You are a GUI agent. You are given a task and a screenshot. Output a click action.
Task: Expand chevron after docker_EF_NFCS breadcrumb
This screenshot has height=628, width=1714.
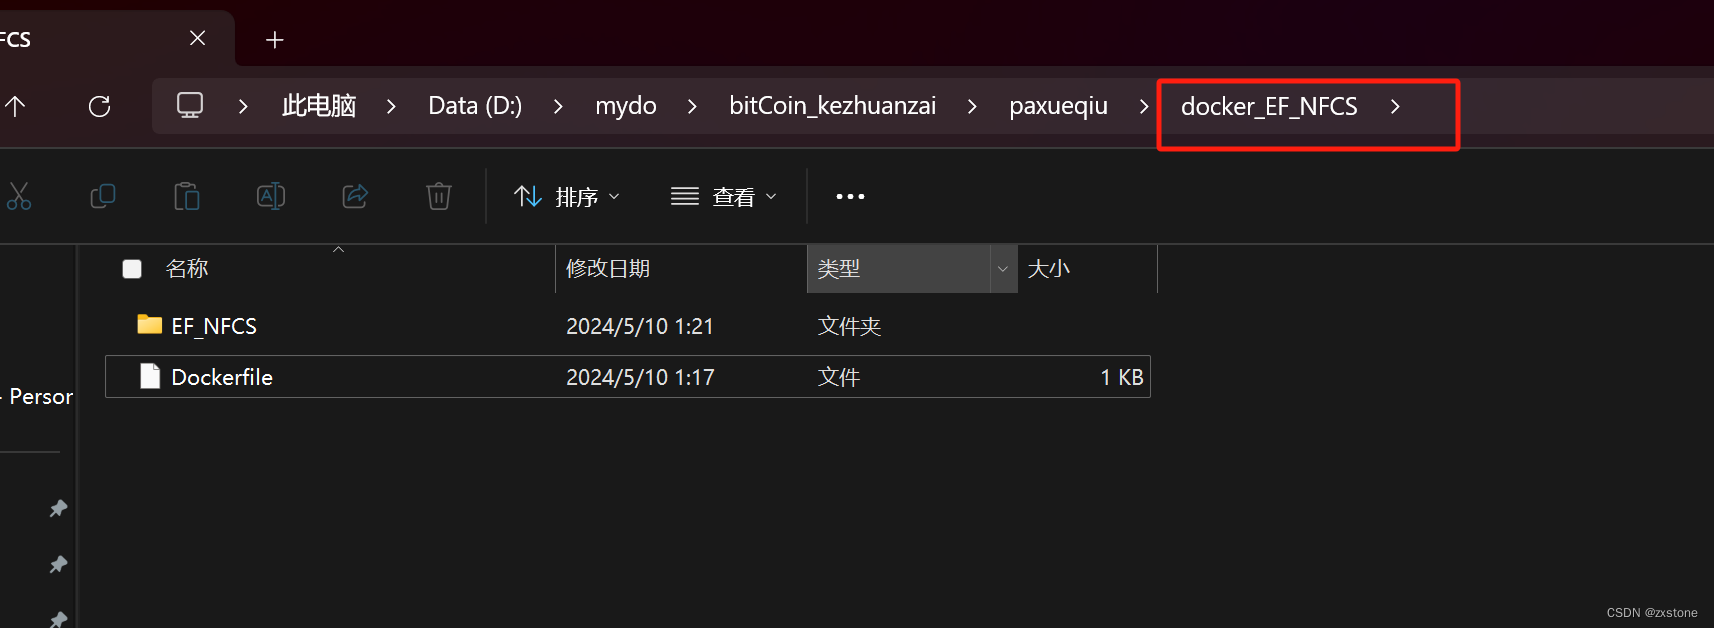[x=1395, y=106]
